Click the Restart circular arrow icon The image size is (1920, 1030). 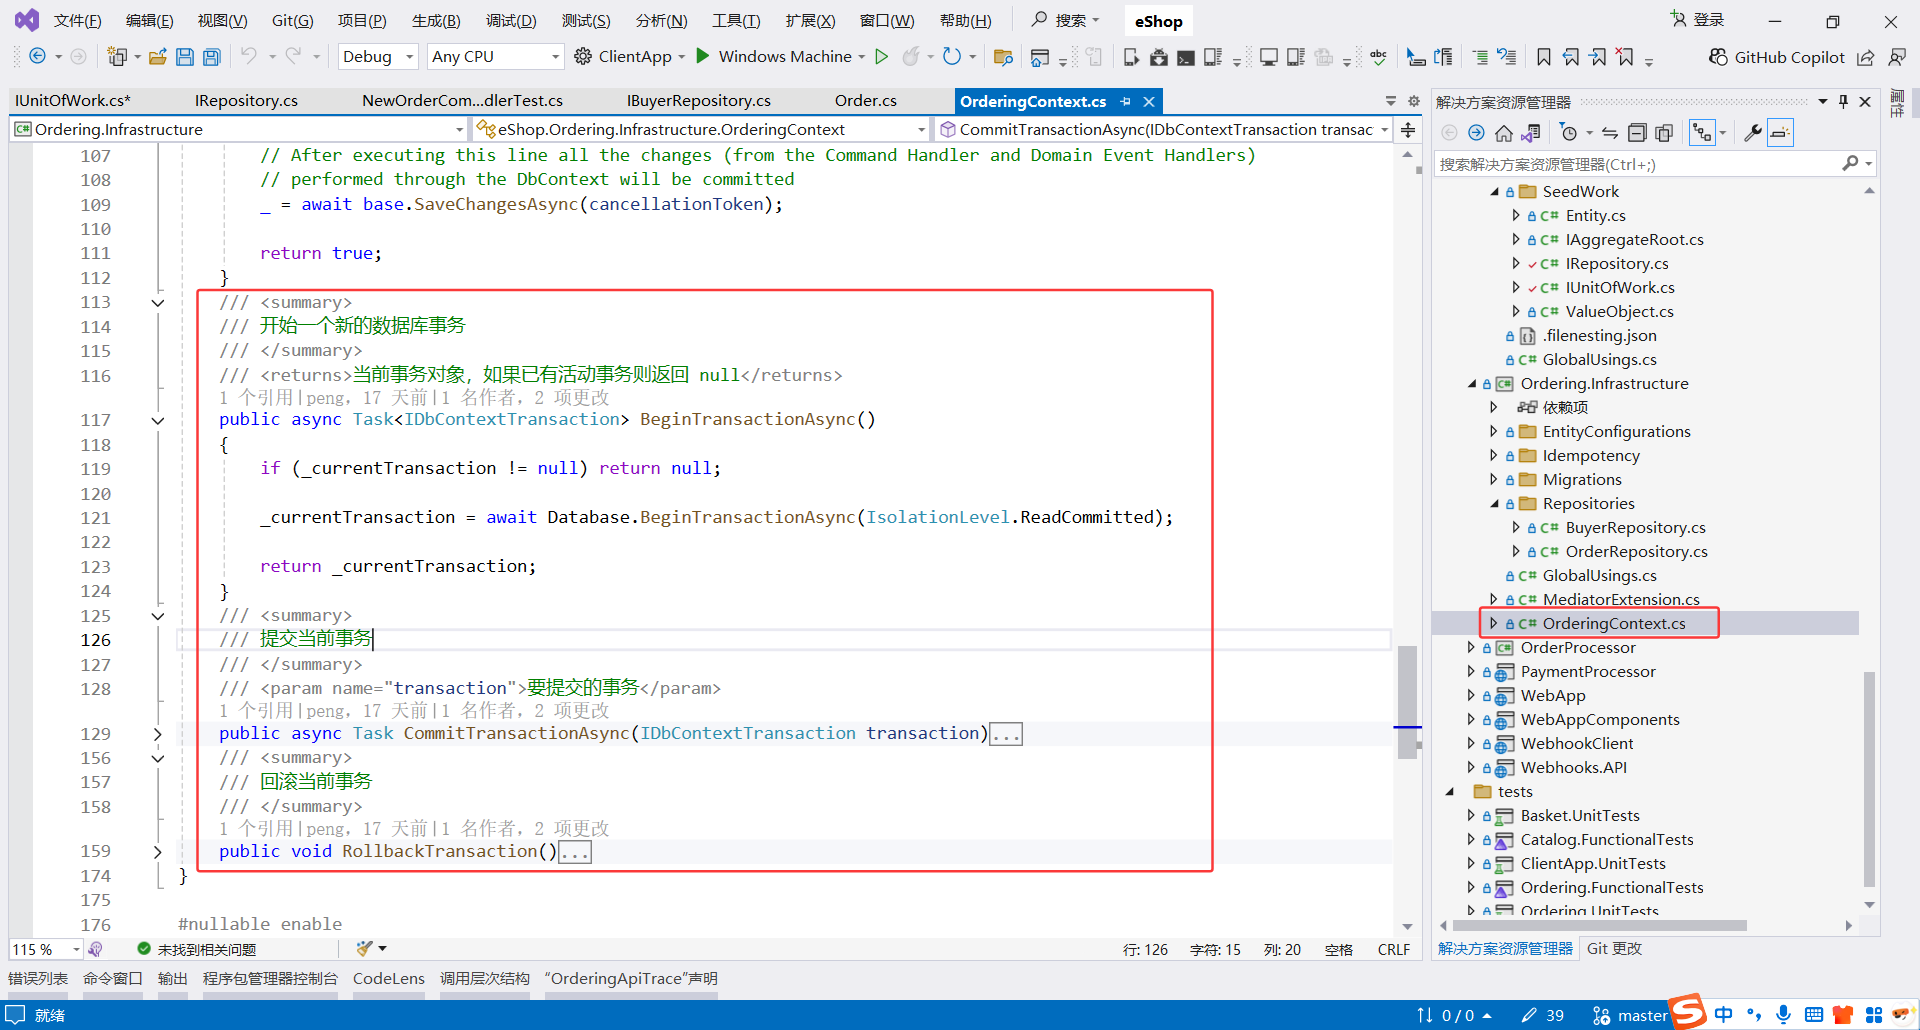[x=952, y=56]
